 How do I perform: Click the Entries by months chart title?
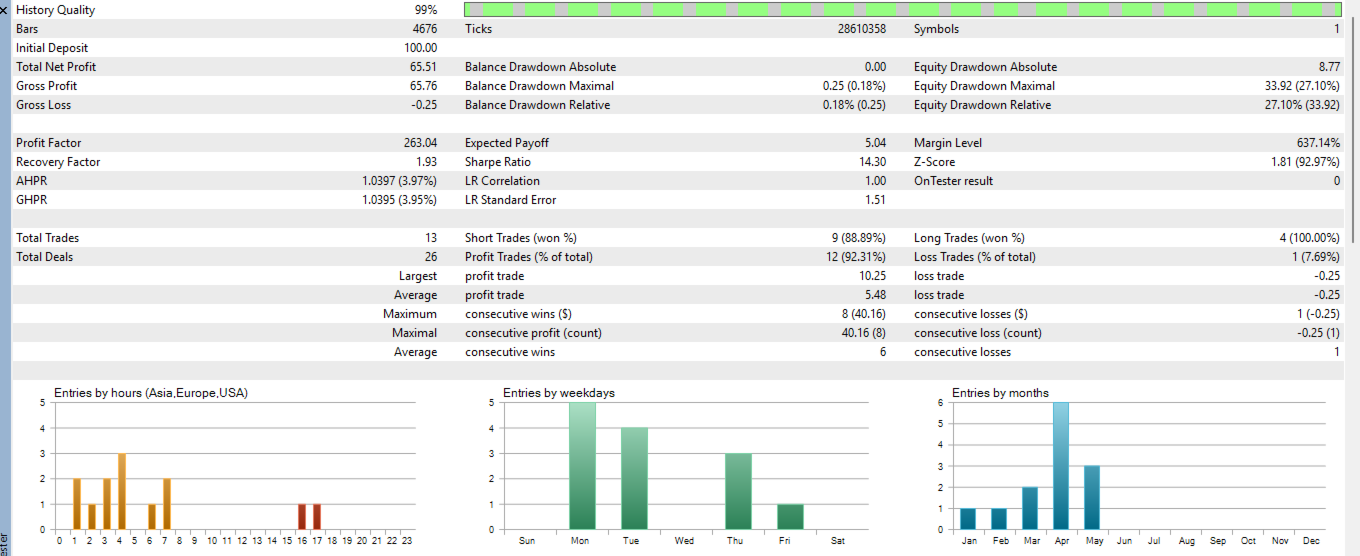pyautogui.click(x=1000, y=393)
